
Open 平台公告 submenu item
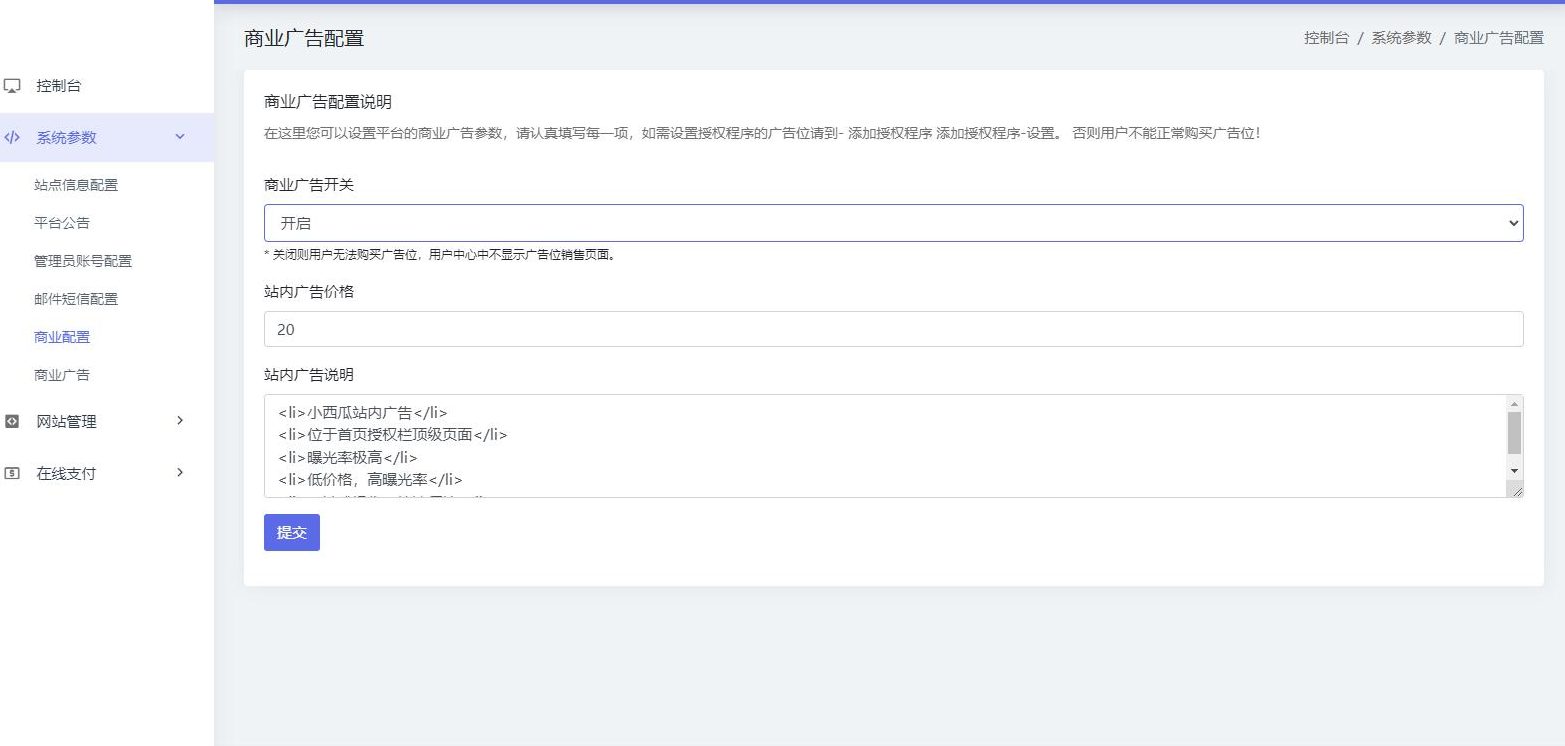coord(62,223)
